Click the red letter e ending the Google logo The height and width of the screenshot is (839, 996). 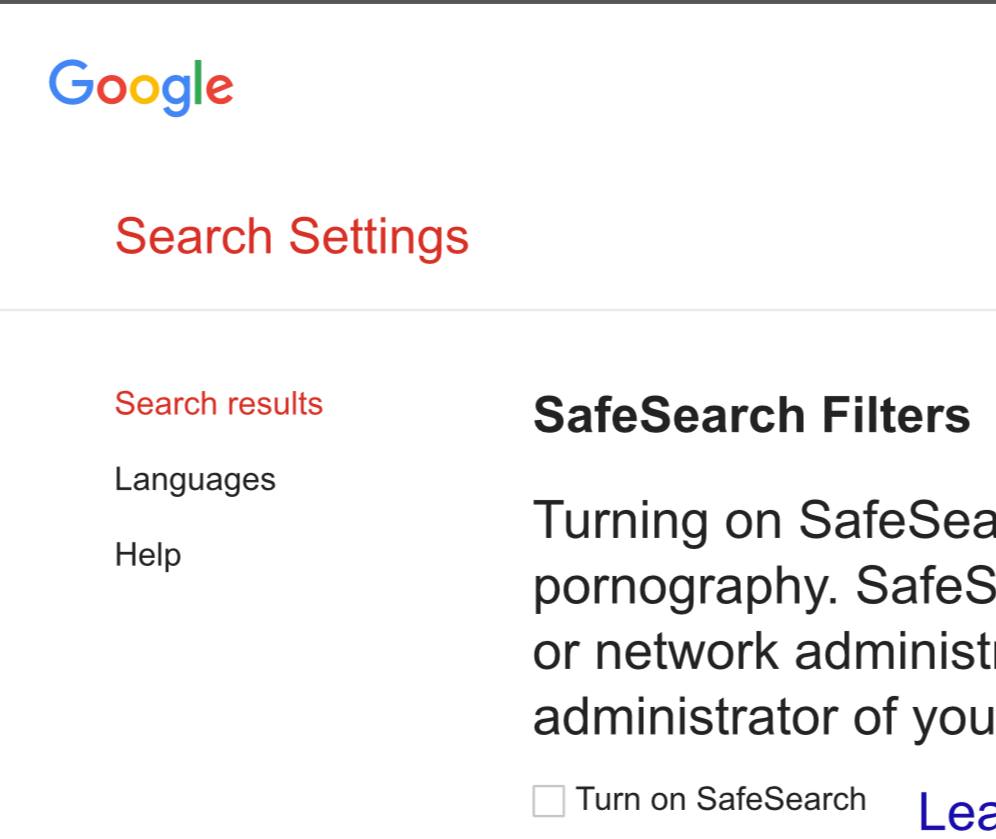(220, 89)
